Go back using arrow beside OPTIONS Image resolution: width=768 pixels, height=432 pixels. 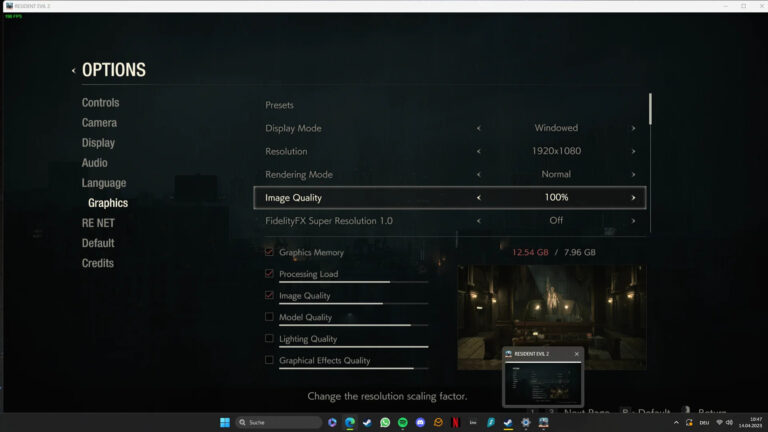pyautogui.click(x=73, y=71)
